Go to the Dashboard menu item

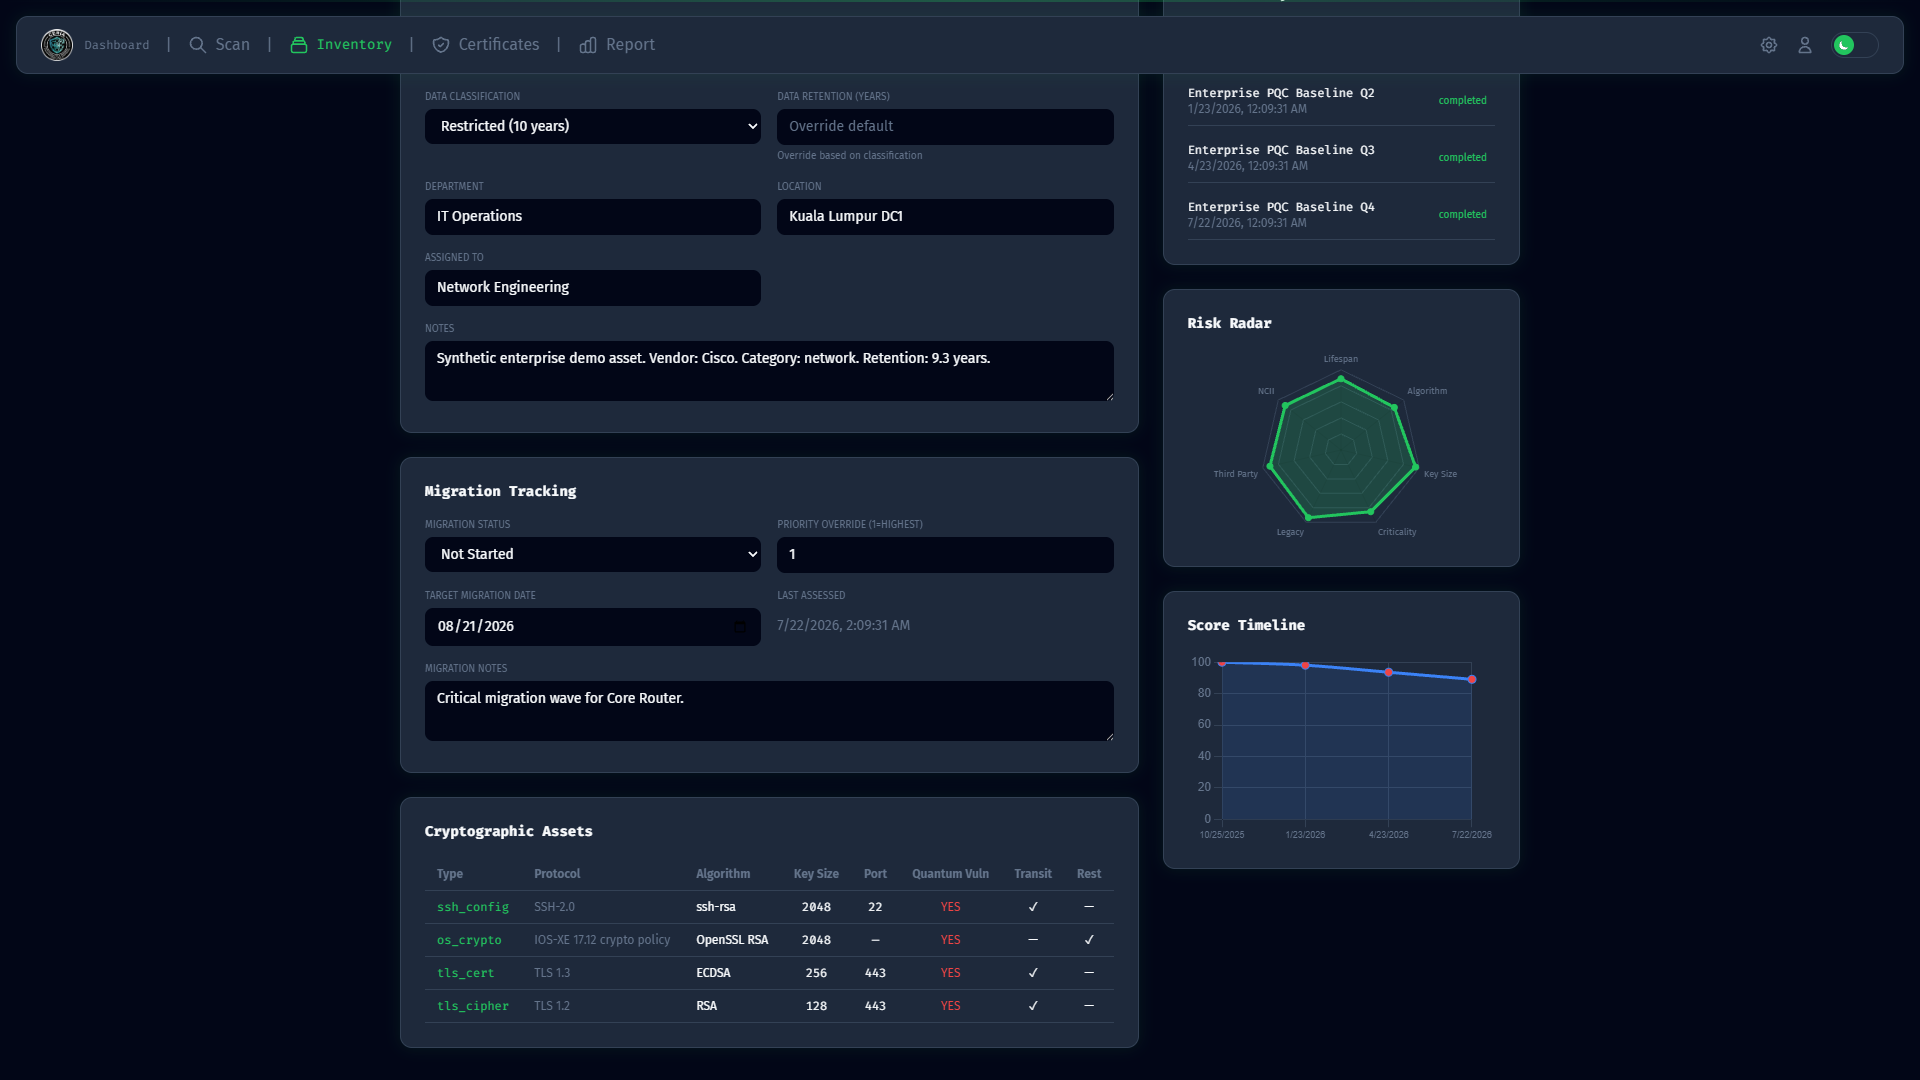click(117, 45)
